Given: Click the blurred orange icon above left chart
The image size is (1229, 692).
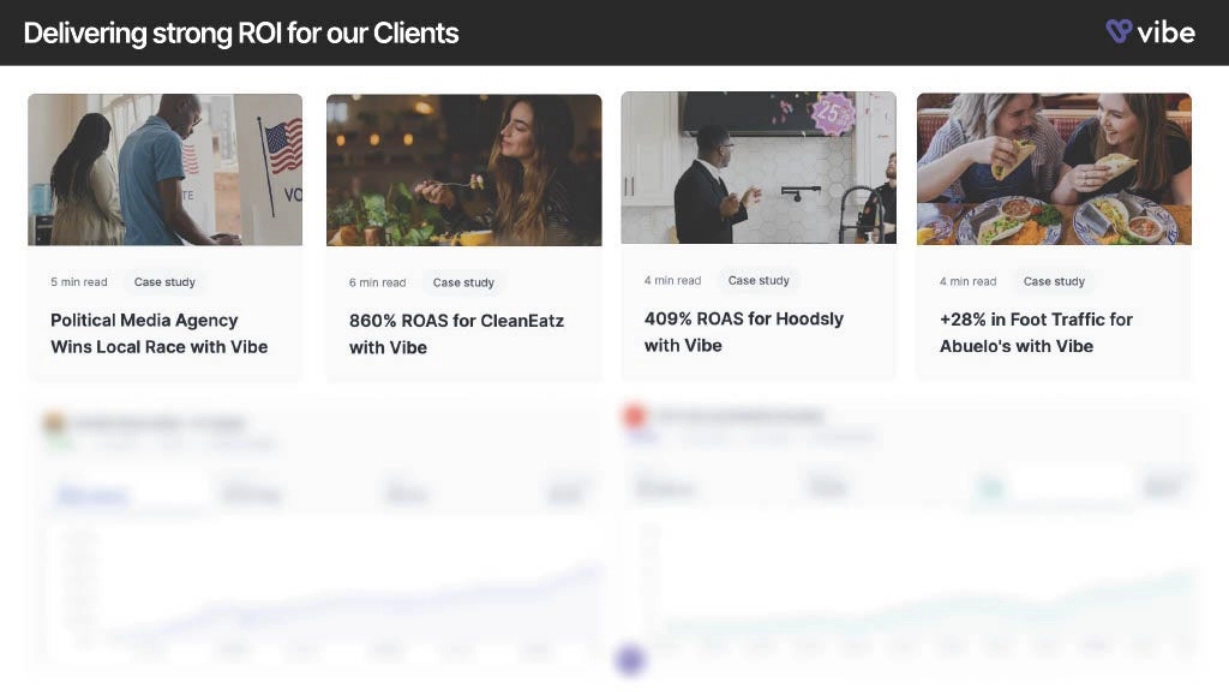Looking at the screenshot, I should [54, 423].
